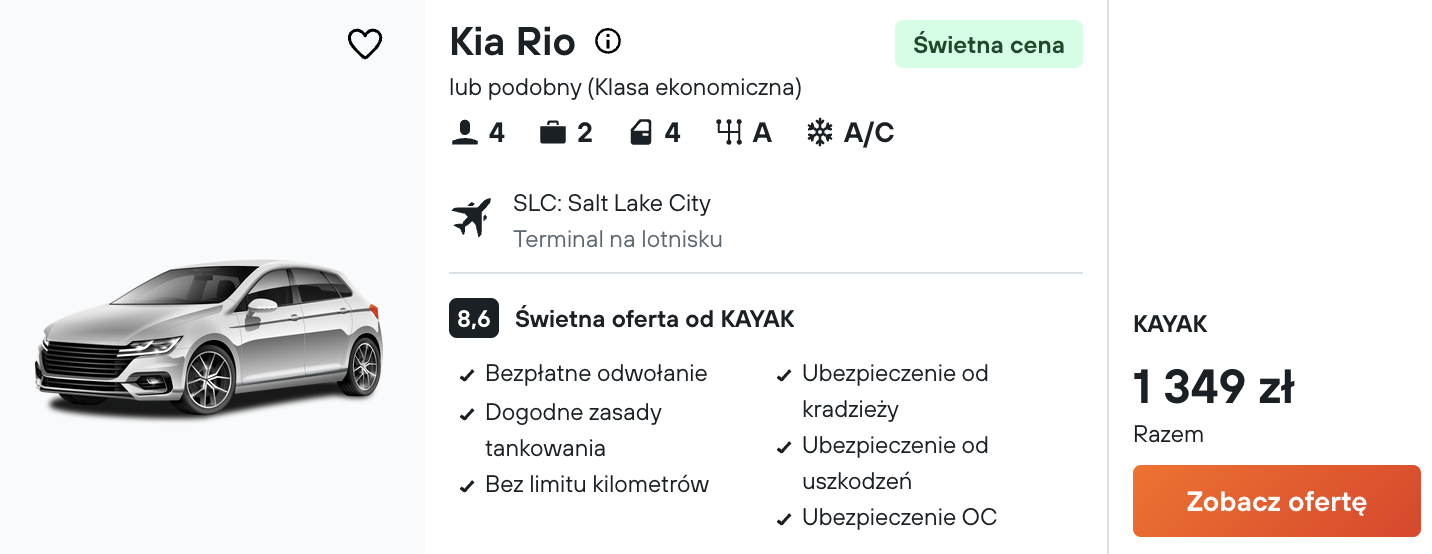Open the Zobacz ofertę button

(1276, 501)
